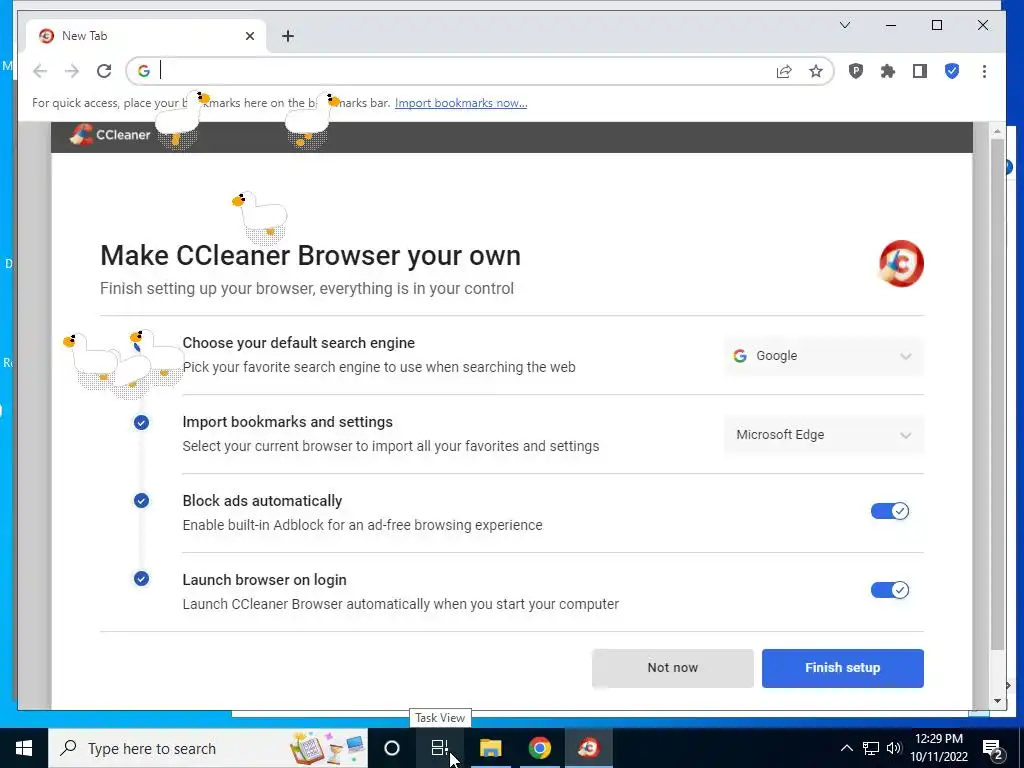The image size is (1024, 768).
Task: Click 'Make CCleaner Browser your own' title
Action: (x=310, y=255)
